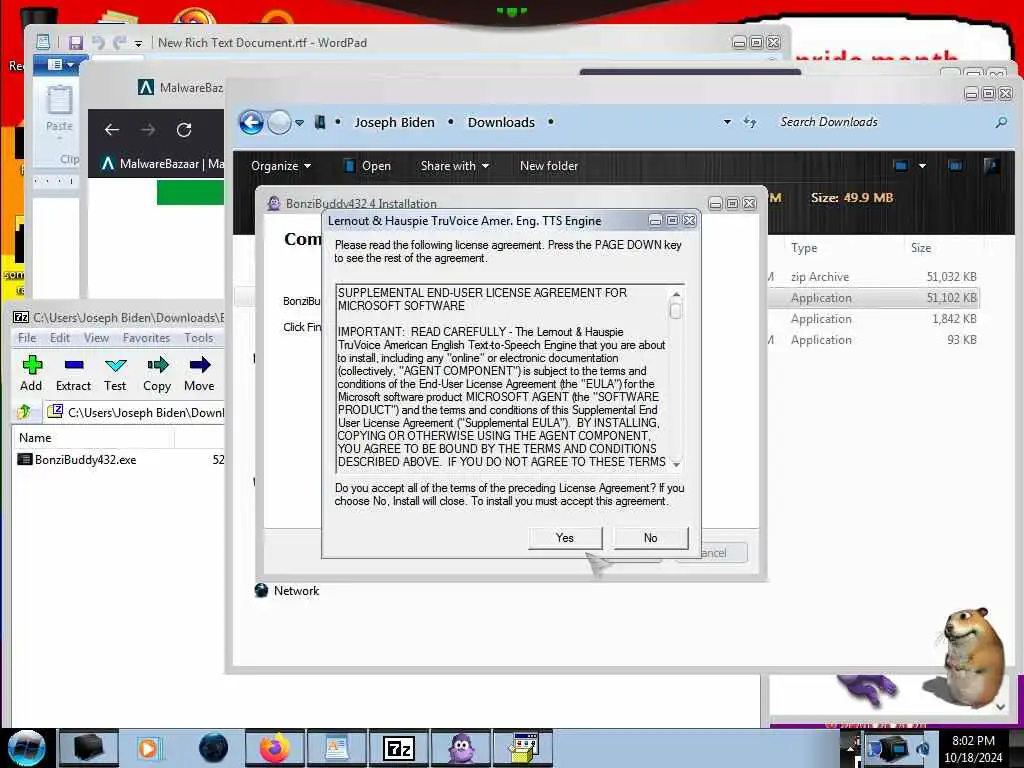Viewport: 1024px width, 768px height.
Task: Click the Explorer back navigation button
Action: click(251, 122)
